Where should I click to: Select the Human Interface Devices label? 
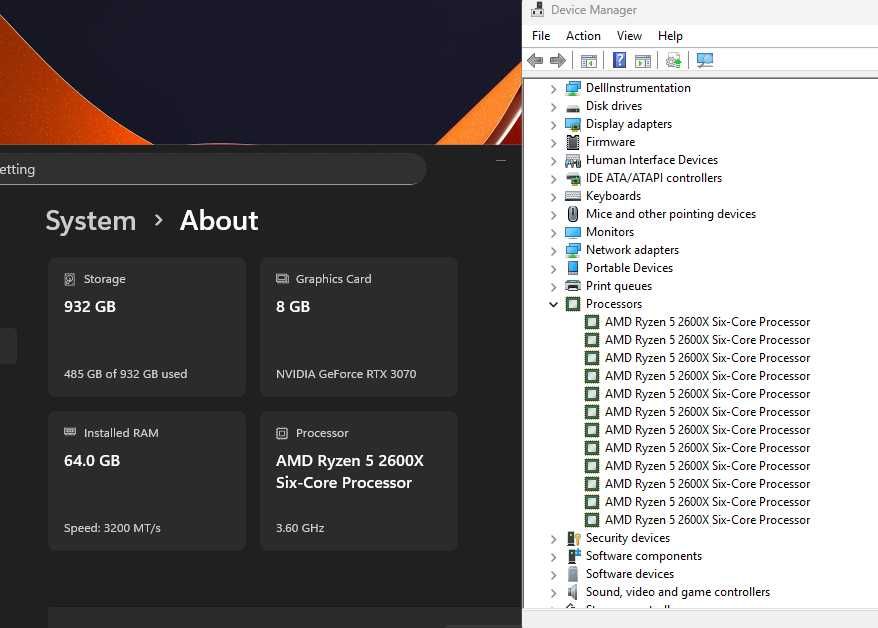[652, 160]
